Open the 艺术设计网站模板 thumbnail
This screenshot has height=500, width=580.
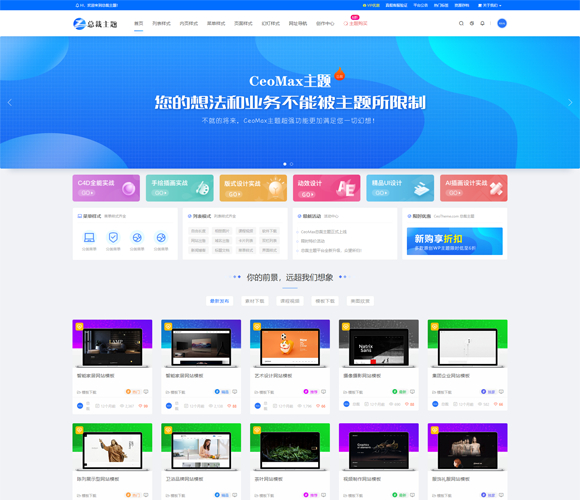pos(290,344)
